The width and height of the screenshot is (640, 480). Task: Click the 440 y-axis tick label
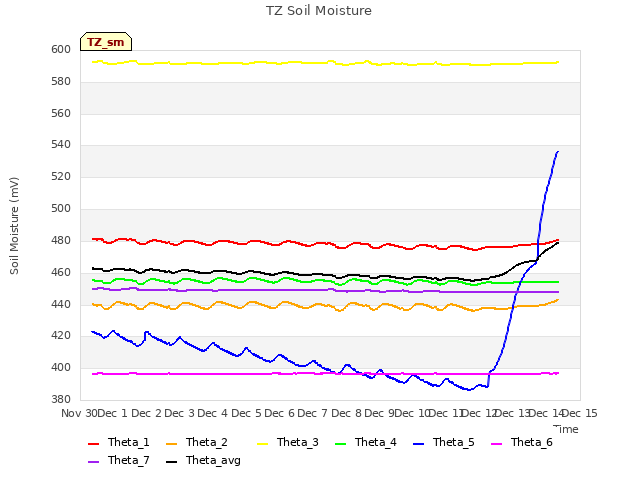(61, 304)
